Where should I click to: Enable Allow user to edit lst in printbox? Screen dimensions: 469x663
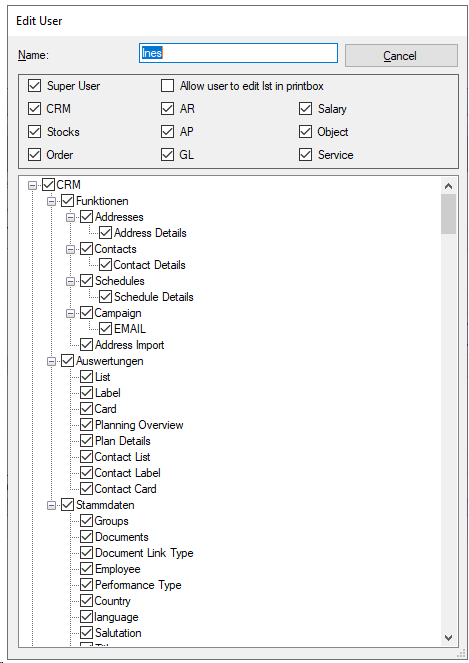coord(167,86)
